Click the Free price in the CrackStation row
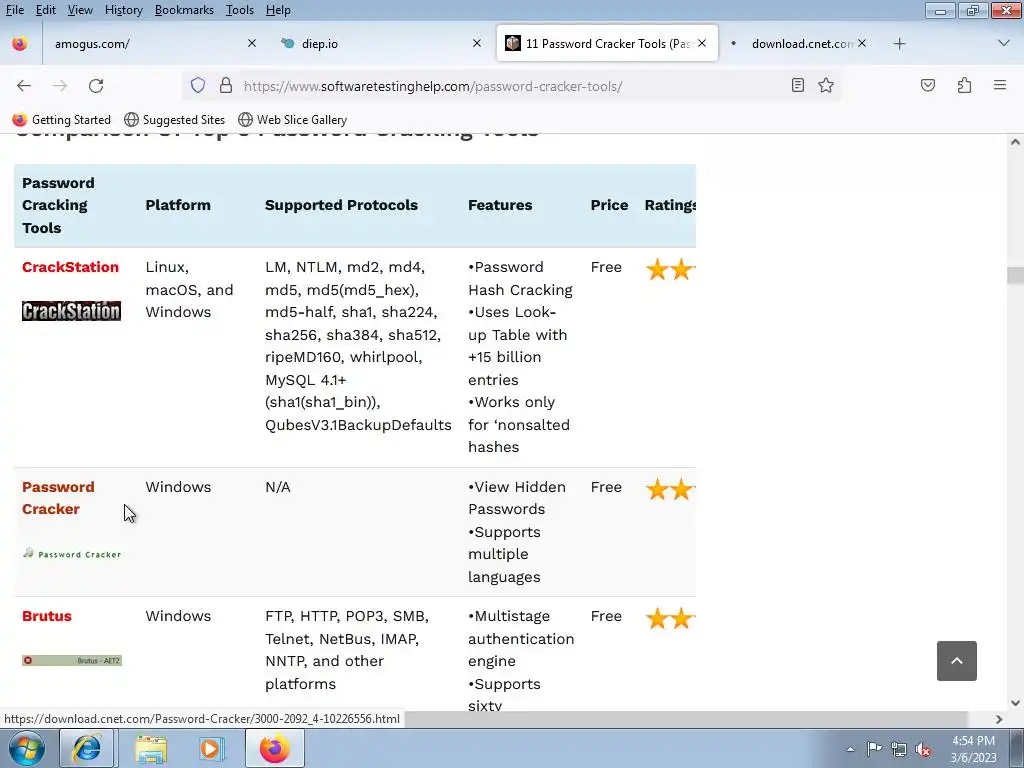Viewport: 1024px width, 768px height. pos(606,267)
